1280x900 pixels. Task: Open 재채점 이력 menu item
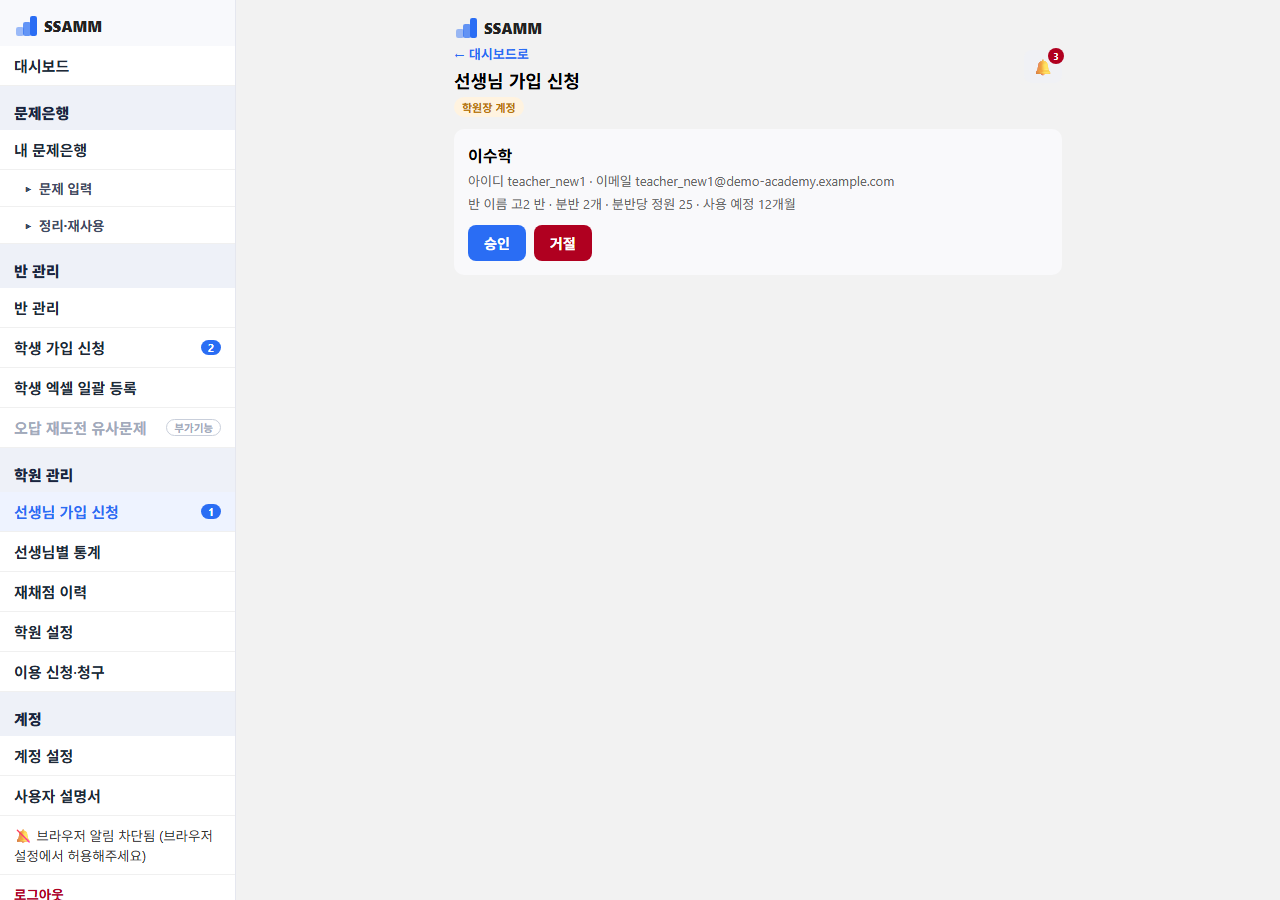coord(117,592)
